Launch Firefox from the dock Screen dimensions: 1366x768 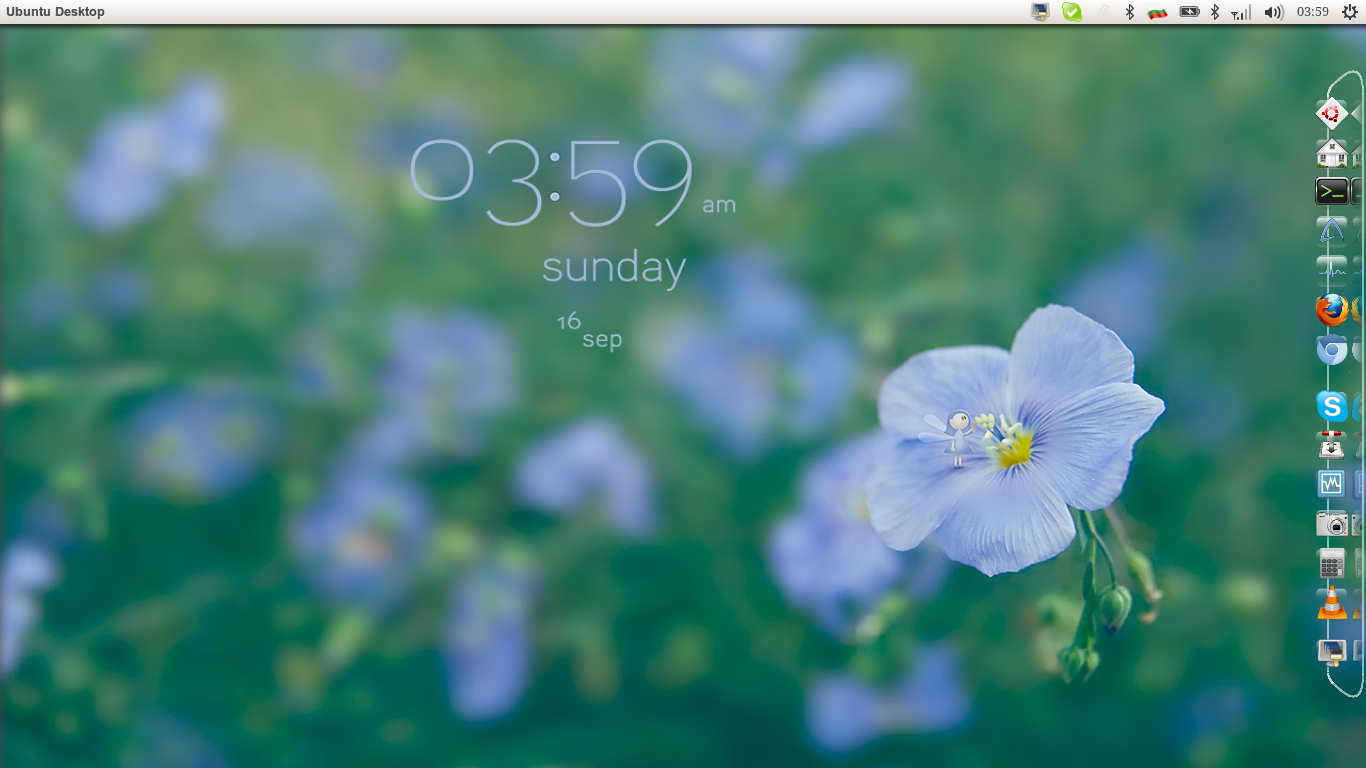pyautogui.click(x=1331, y=310)
